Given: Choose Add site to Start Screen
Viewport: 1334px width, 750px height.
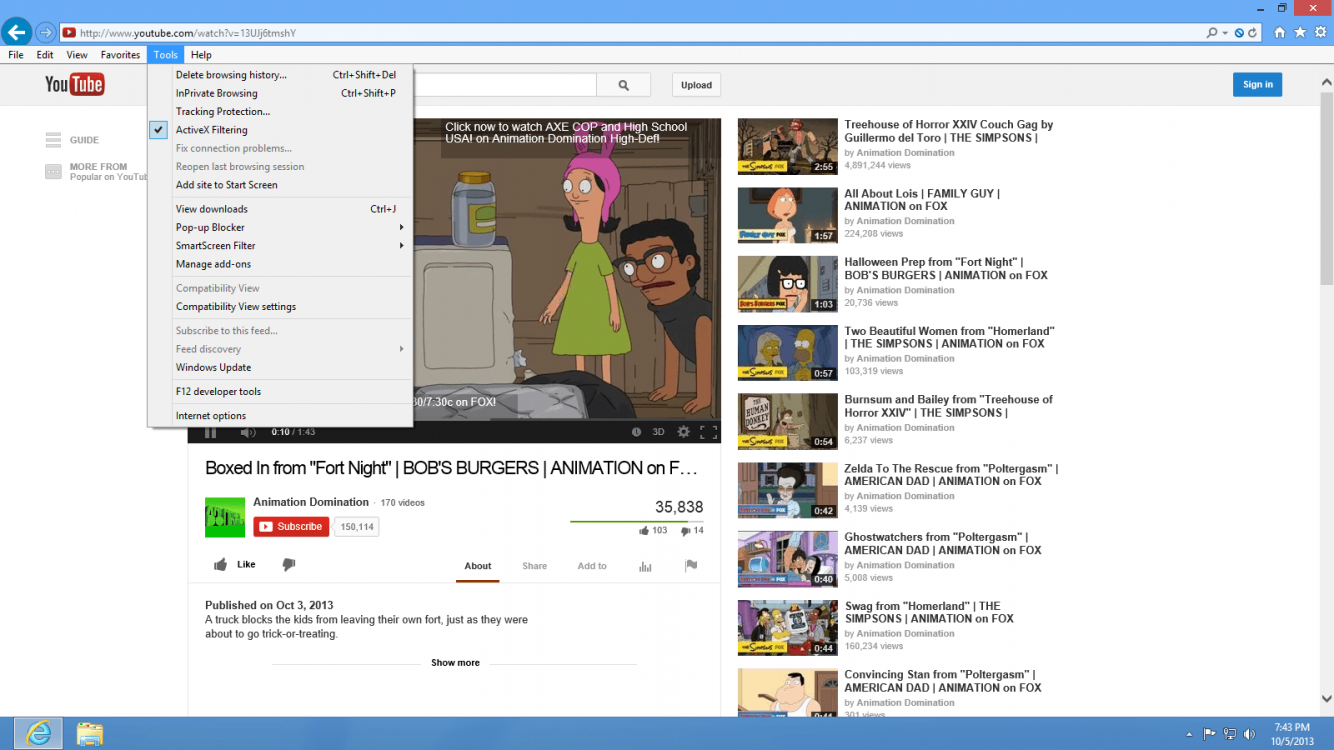Looking at the screenshot, I should pos(280,185).
